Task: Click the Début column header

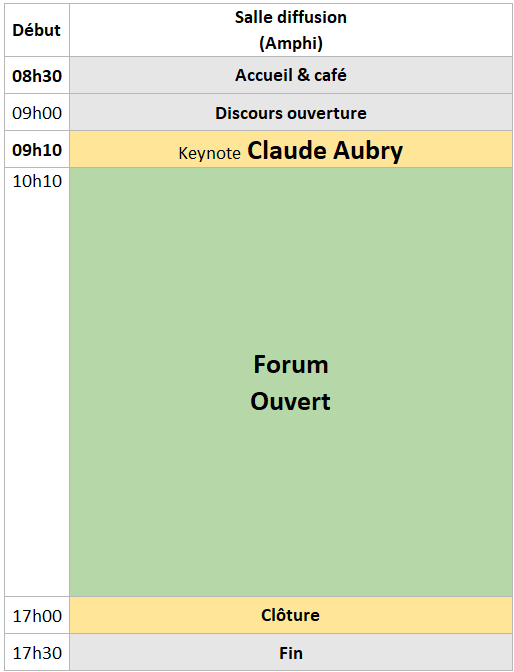Action: click(x=37, y=30)
